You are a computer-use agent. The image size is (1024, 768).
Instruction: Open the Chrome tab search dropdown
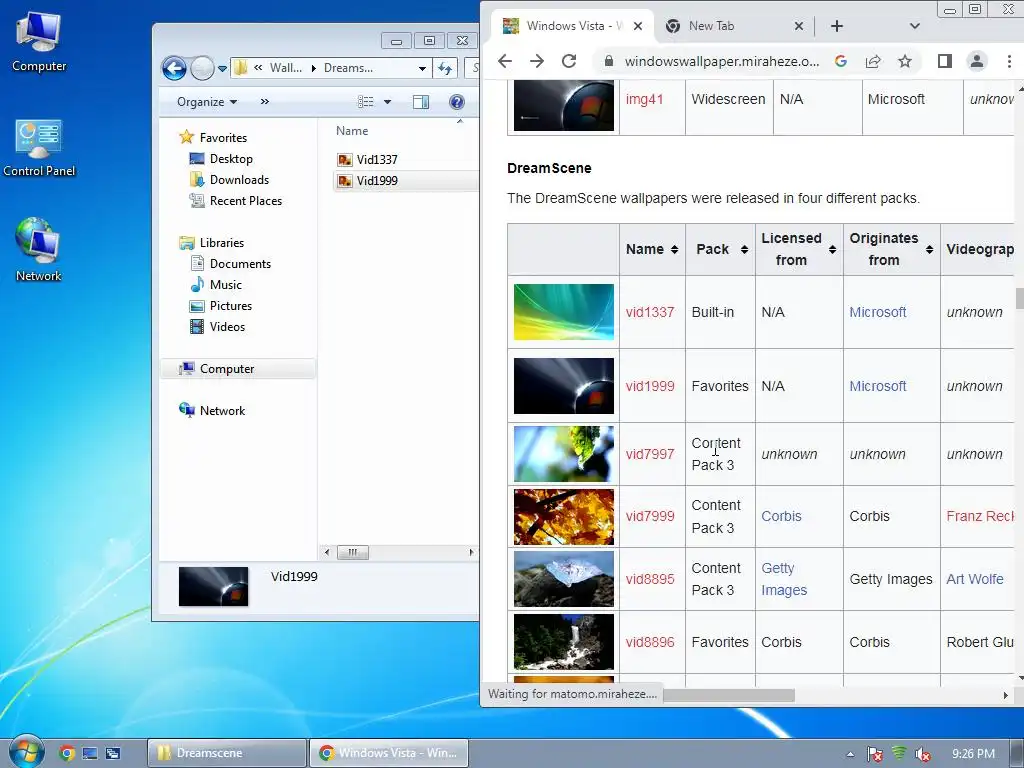[915, 26]
